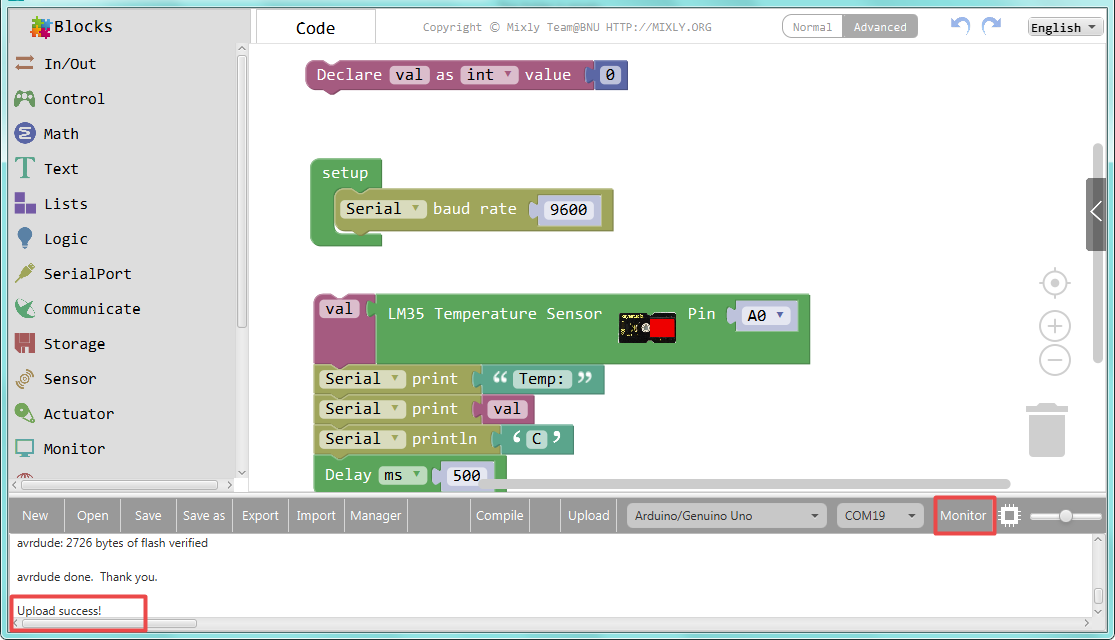The width and height of the screenshot is (1115, 640).
Task: Center the workspace with crosshair icon
Action: [1055, 283]
